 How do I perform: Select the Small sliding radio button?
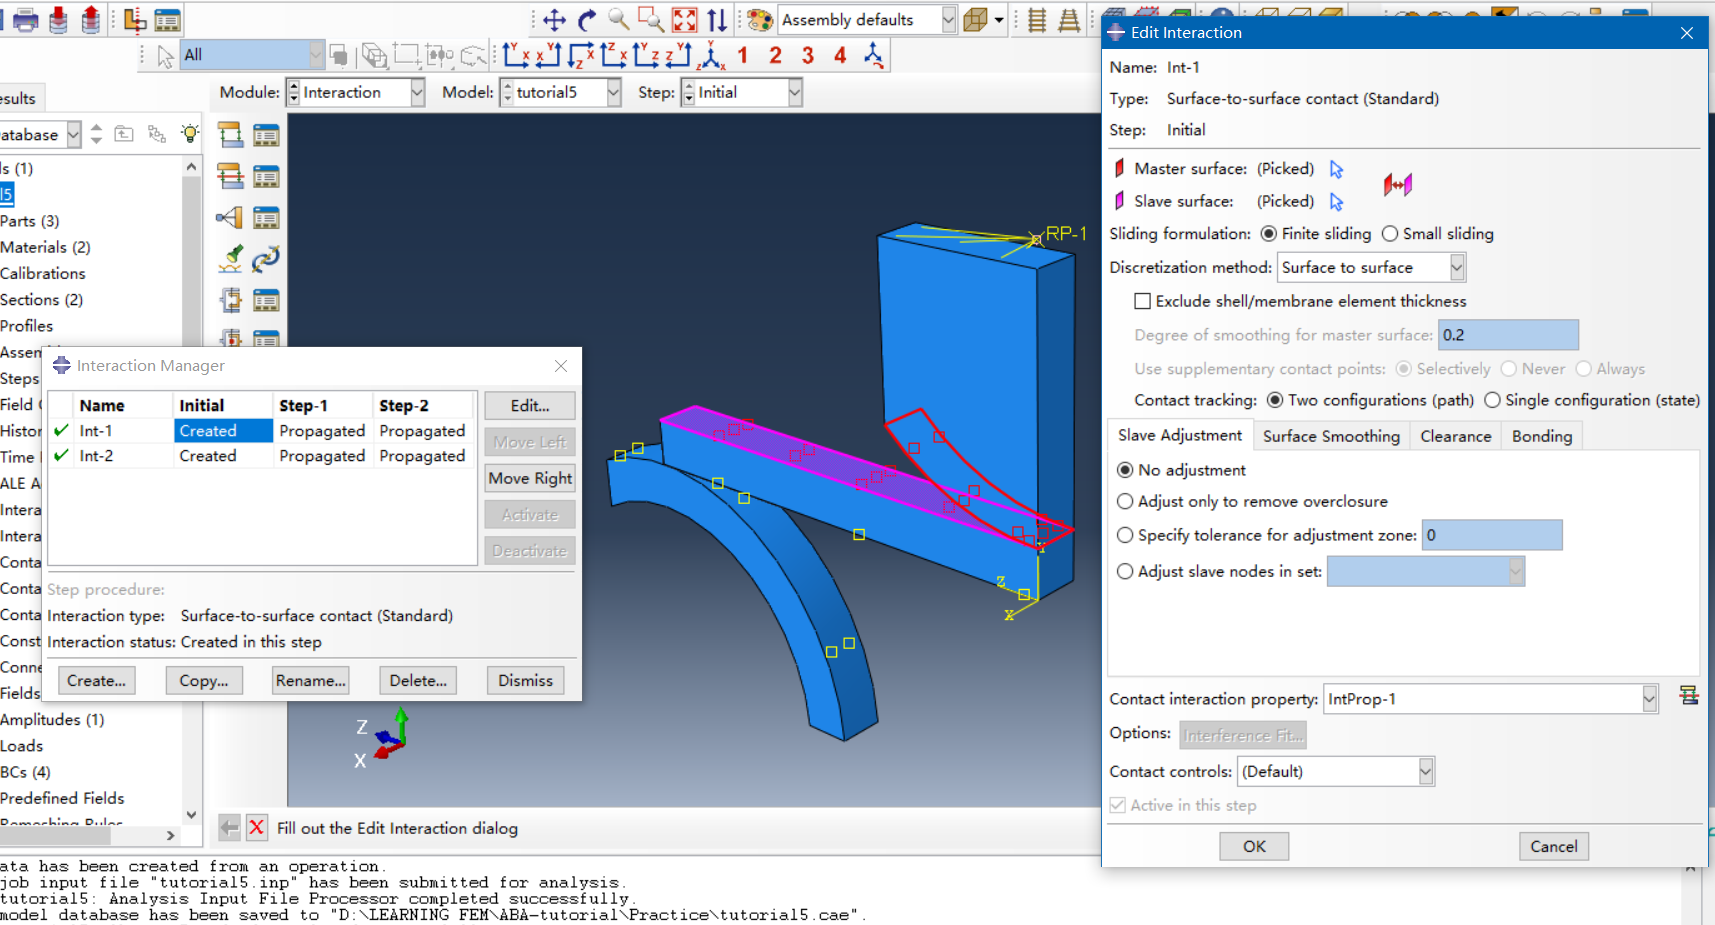click(x=1390, y=233)
